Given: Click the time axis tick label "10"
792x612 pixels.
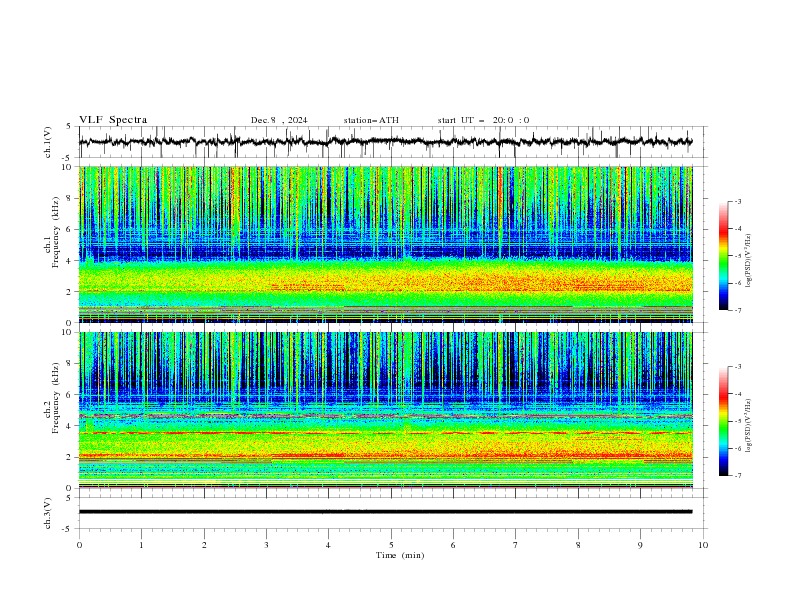Looking at the screenshot, I should (703, 545).
